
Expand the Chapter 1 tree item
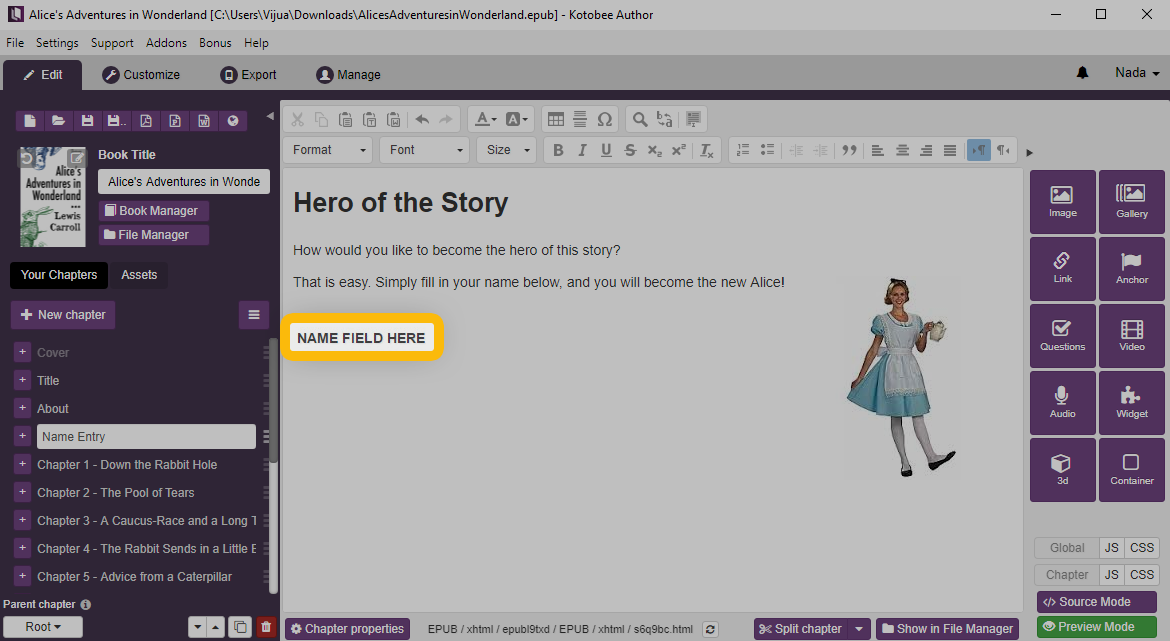(x=22, y=465)
